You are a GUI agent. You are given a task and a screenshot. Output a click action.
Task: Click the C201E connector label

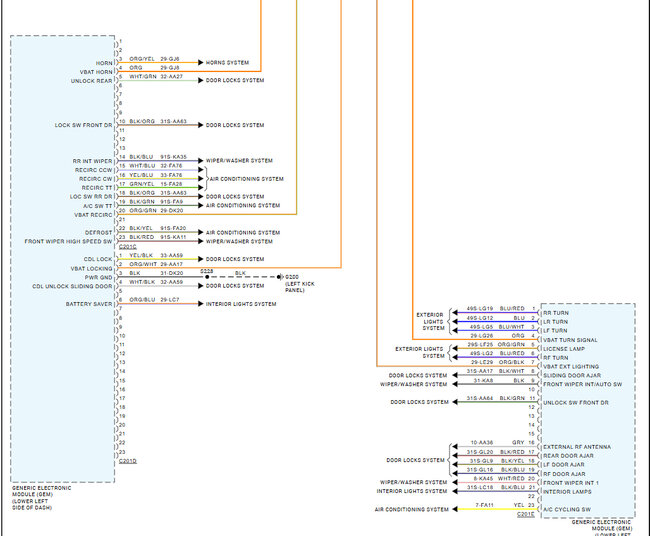pyautogui.click(x=526, y=514)
